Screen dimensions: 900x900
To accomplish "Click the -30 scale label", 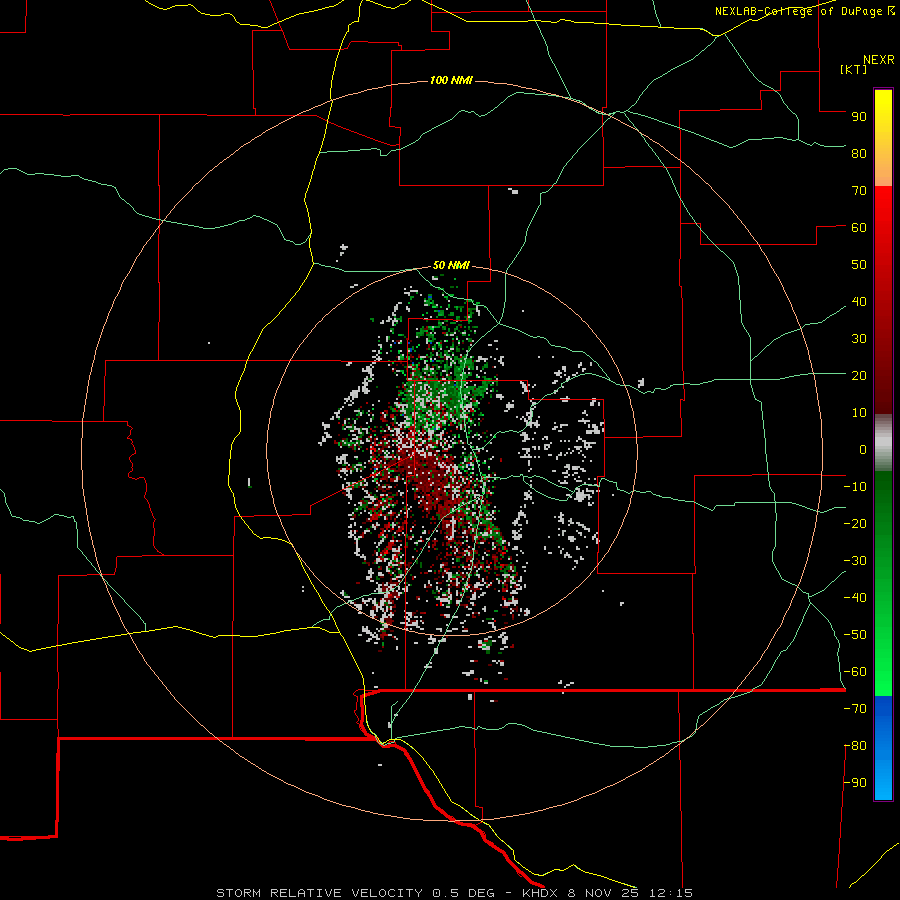I will [855, 561].
